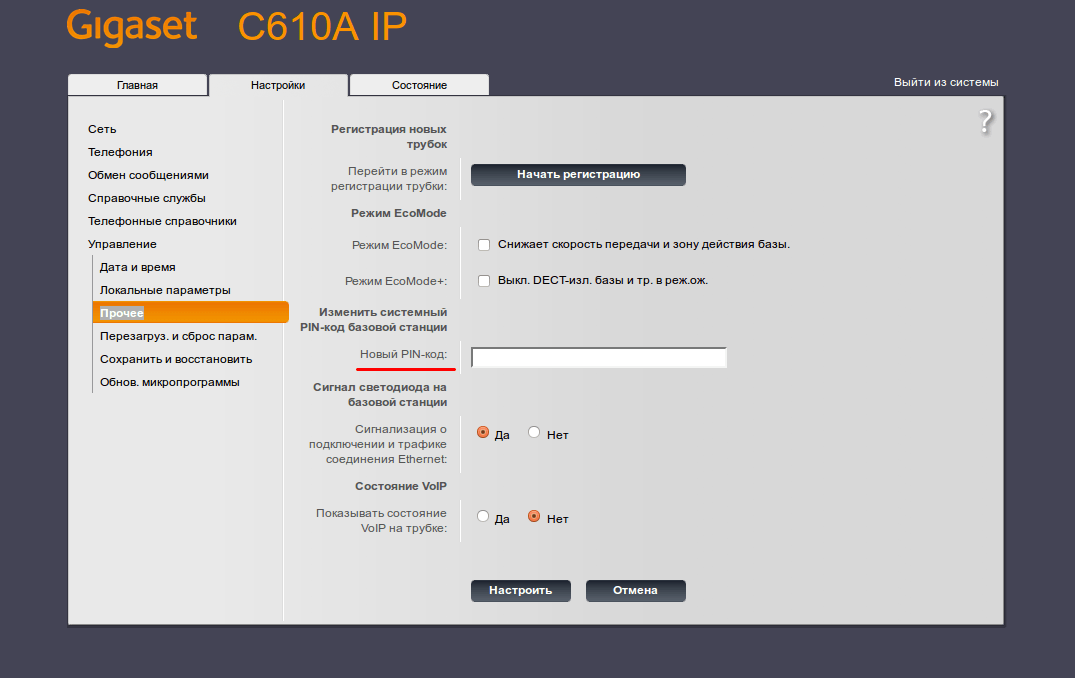This screenshot has width=1075, height=678.
Task: Select Да for showing VoIP status
Action: tap(483, 517)
